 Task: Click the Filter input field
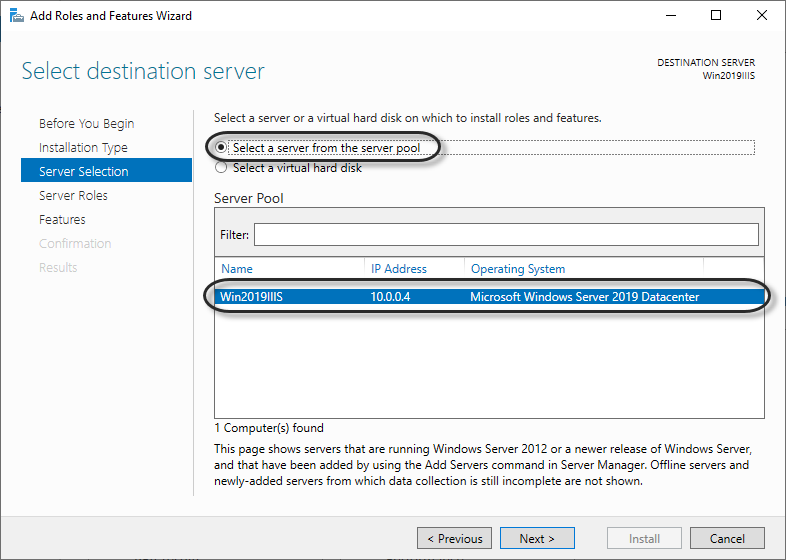[506, 235]
